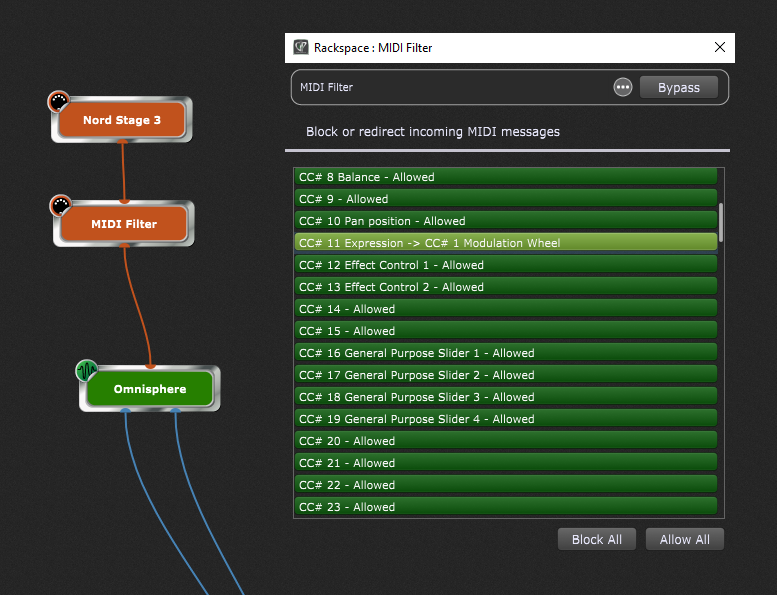777x595 pixels.
Task: Select the MIDI Filter block in wiring view
Action: tap(125, 225)
